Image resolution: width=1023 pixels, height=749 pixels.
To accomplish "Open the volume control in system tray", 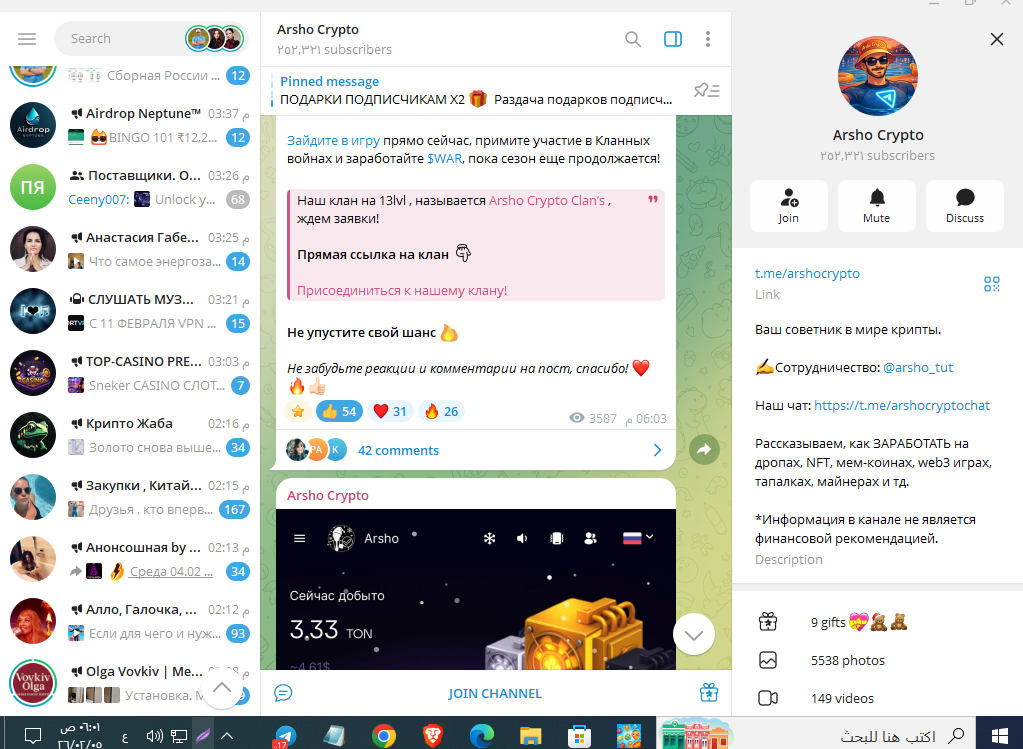I will (x=154, y=736).
